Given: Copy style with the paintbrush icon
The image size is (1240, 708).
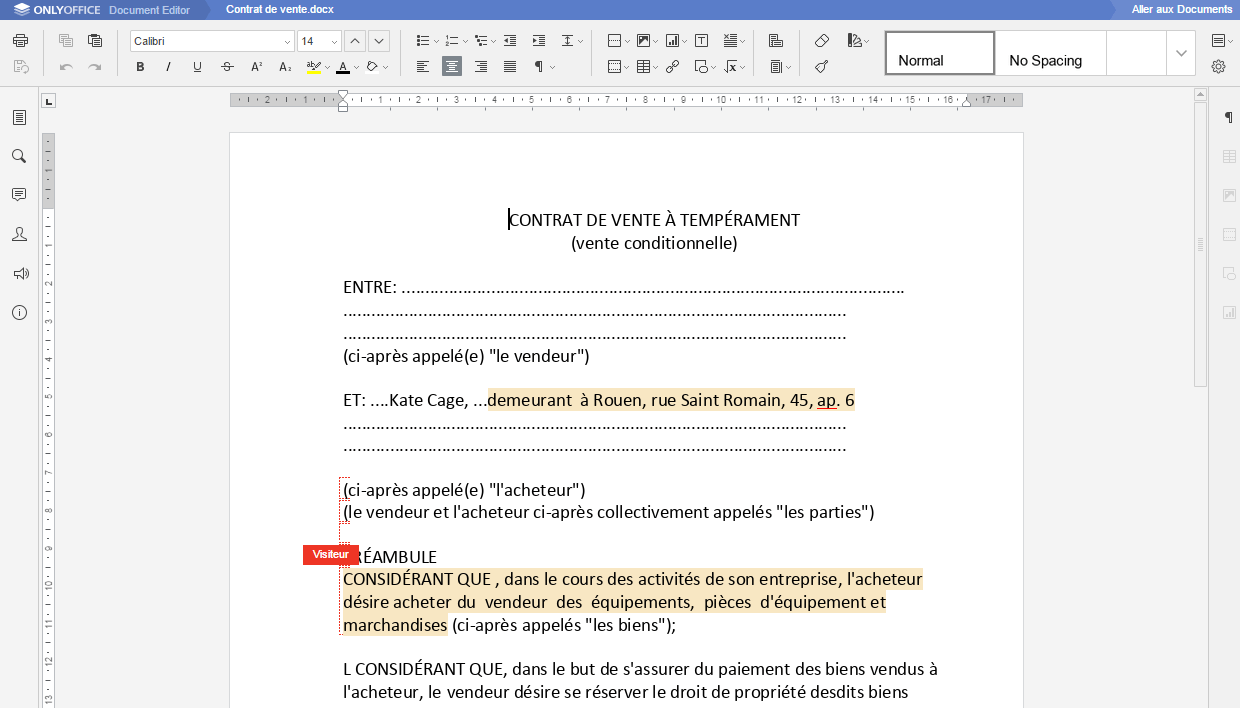Looking at the screenshot, I should 822,67.
